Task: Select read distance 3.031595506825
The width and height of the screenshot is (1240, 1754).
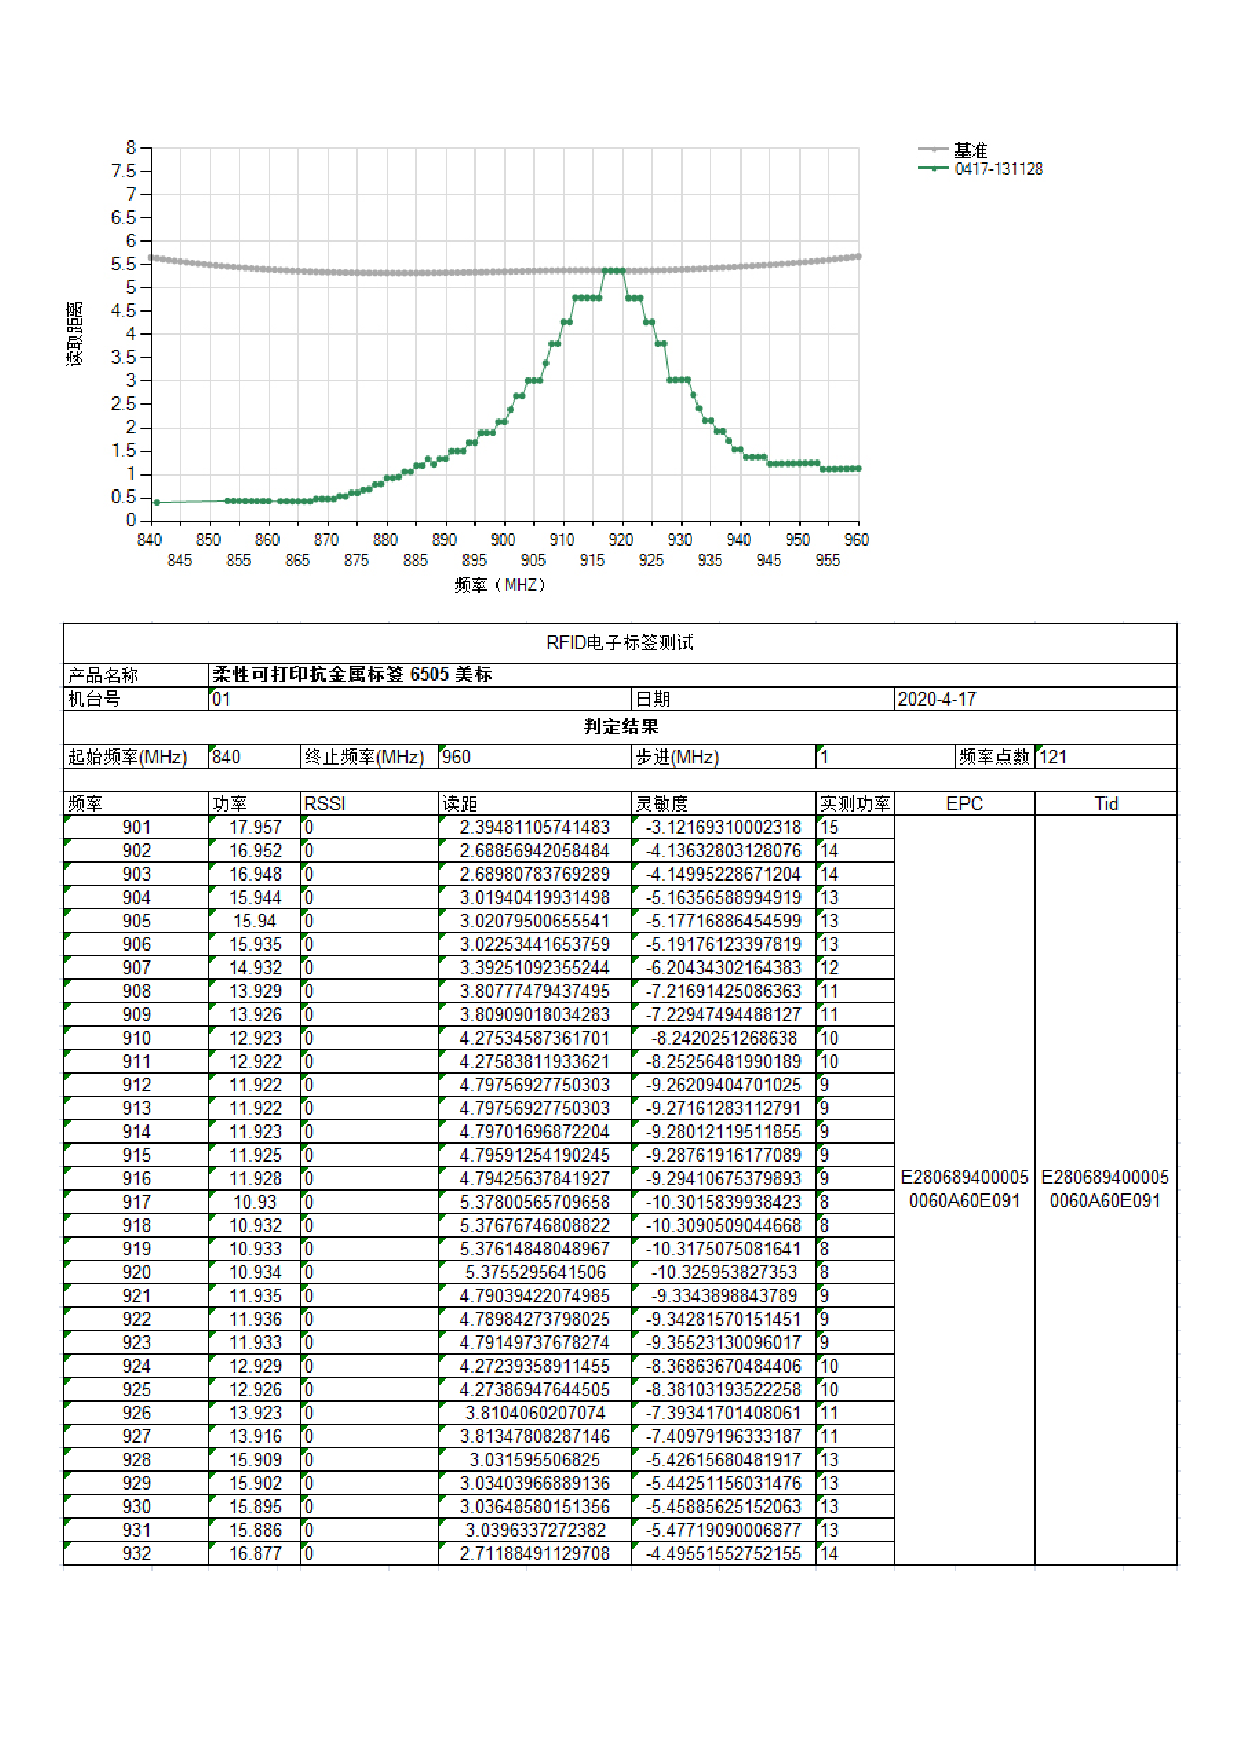Action: pyautogui.click(x=535, y=1460)
